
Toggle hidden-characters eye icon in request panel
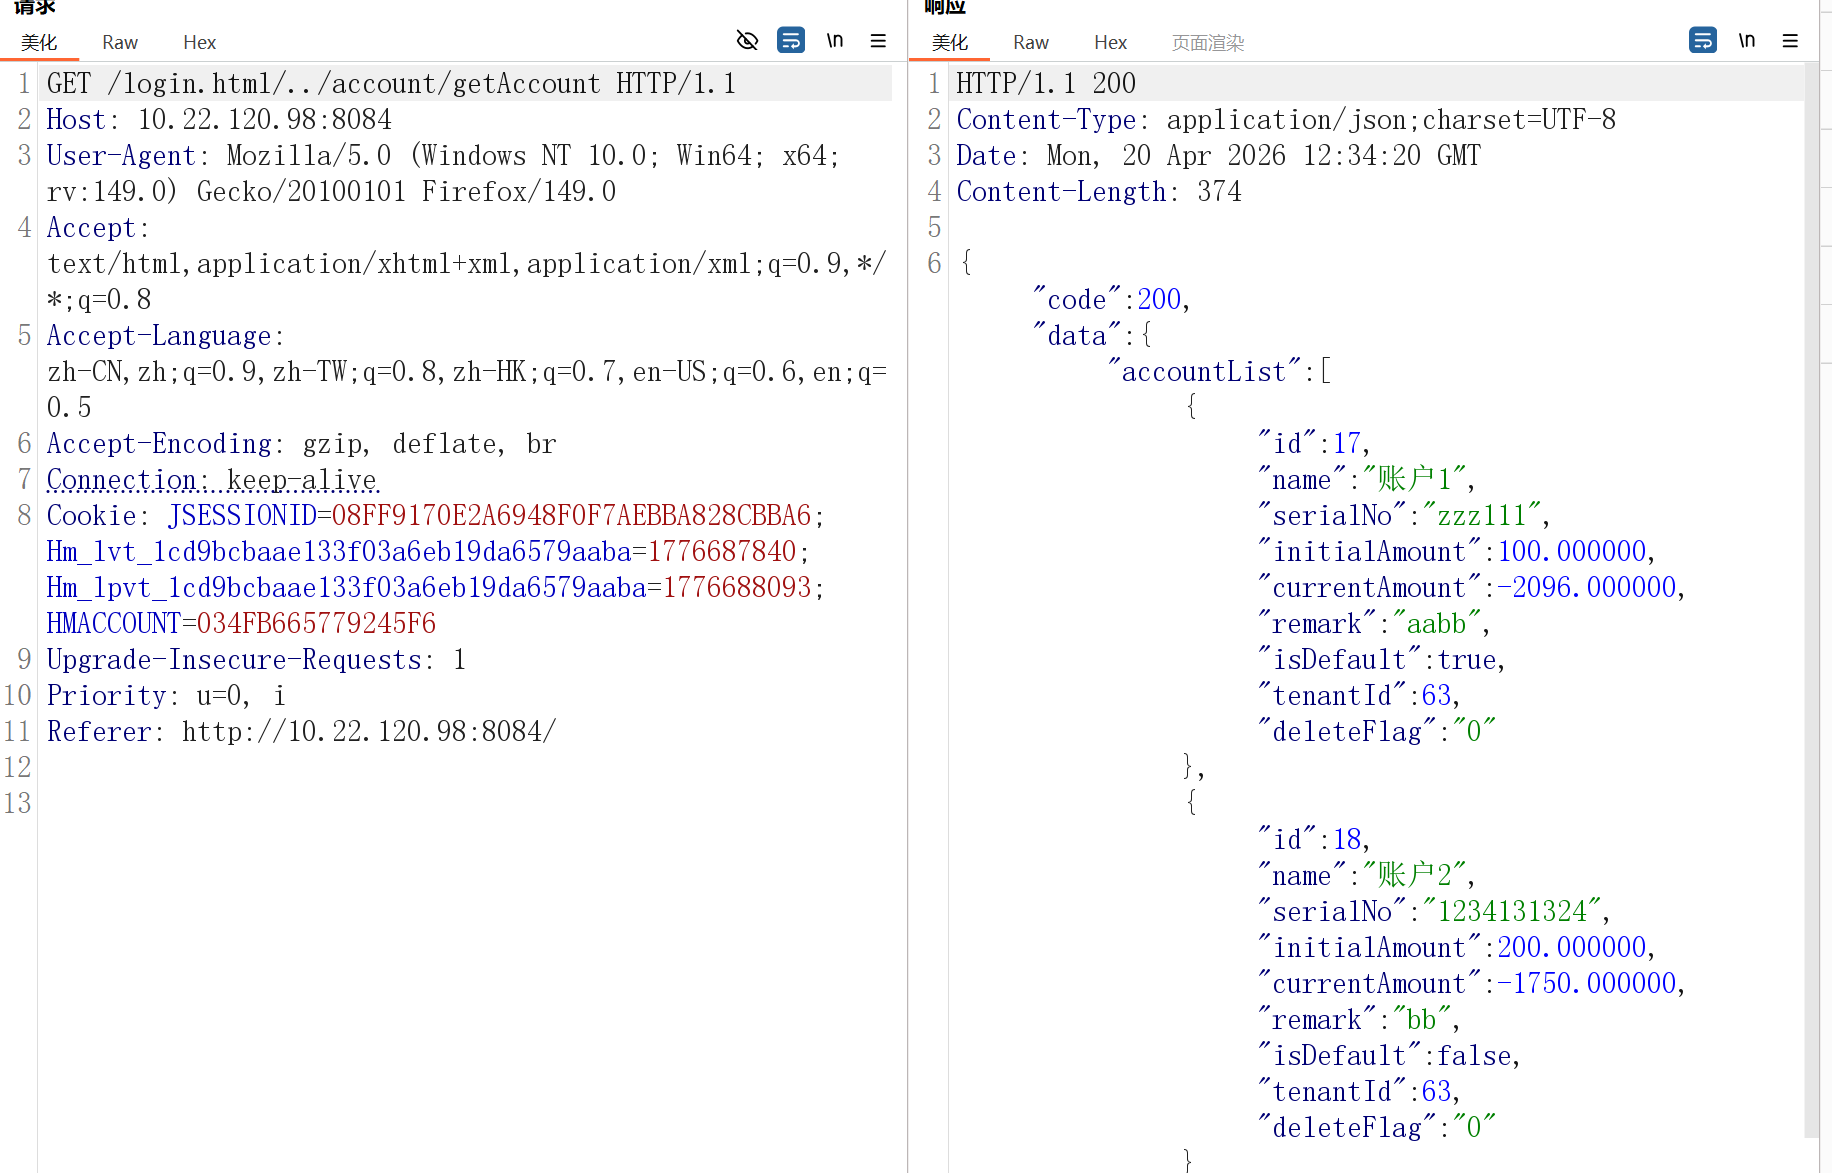click(x=747, y=41)
